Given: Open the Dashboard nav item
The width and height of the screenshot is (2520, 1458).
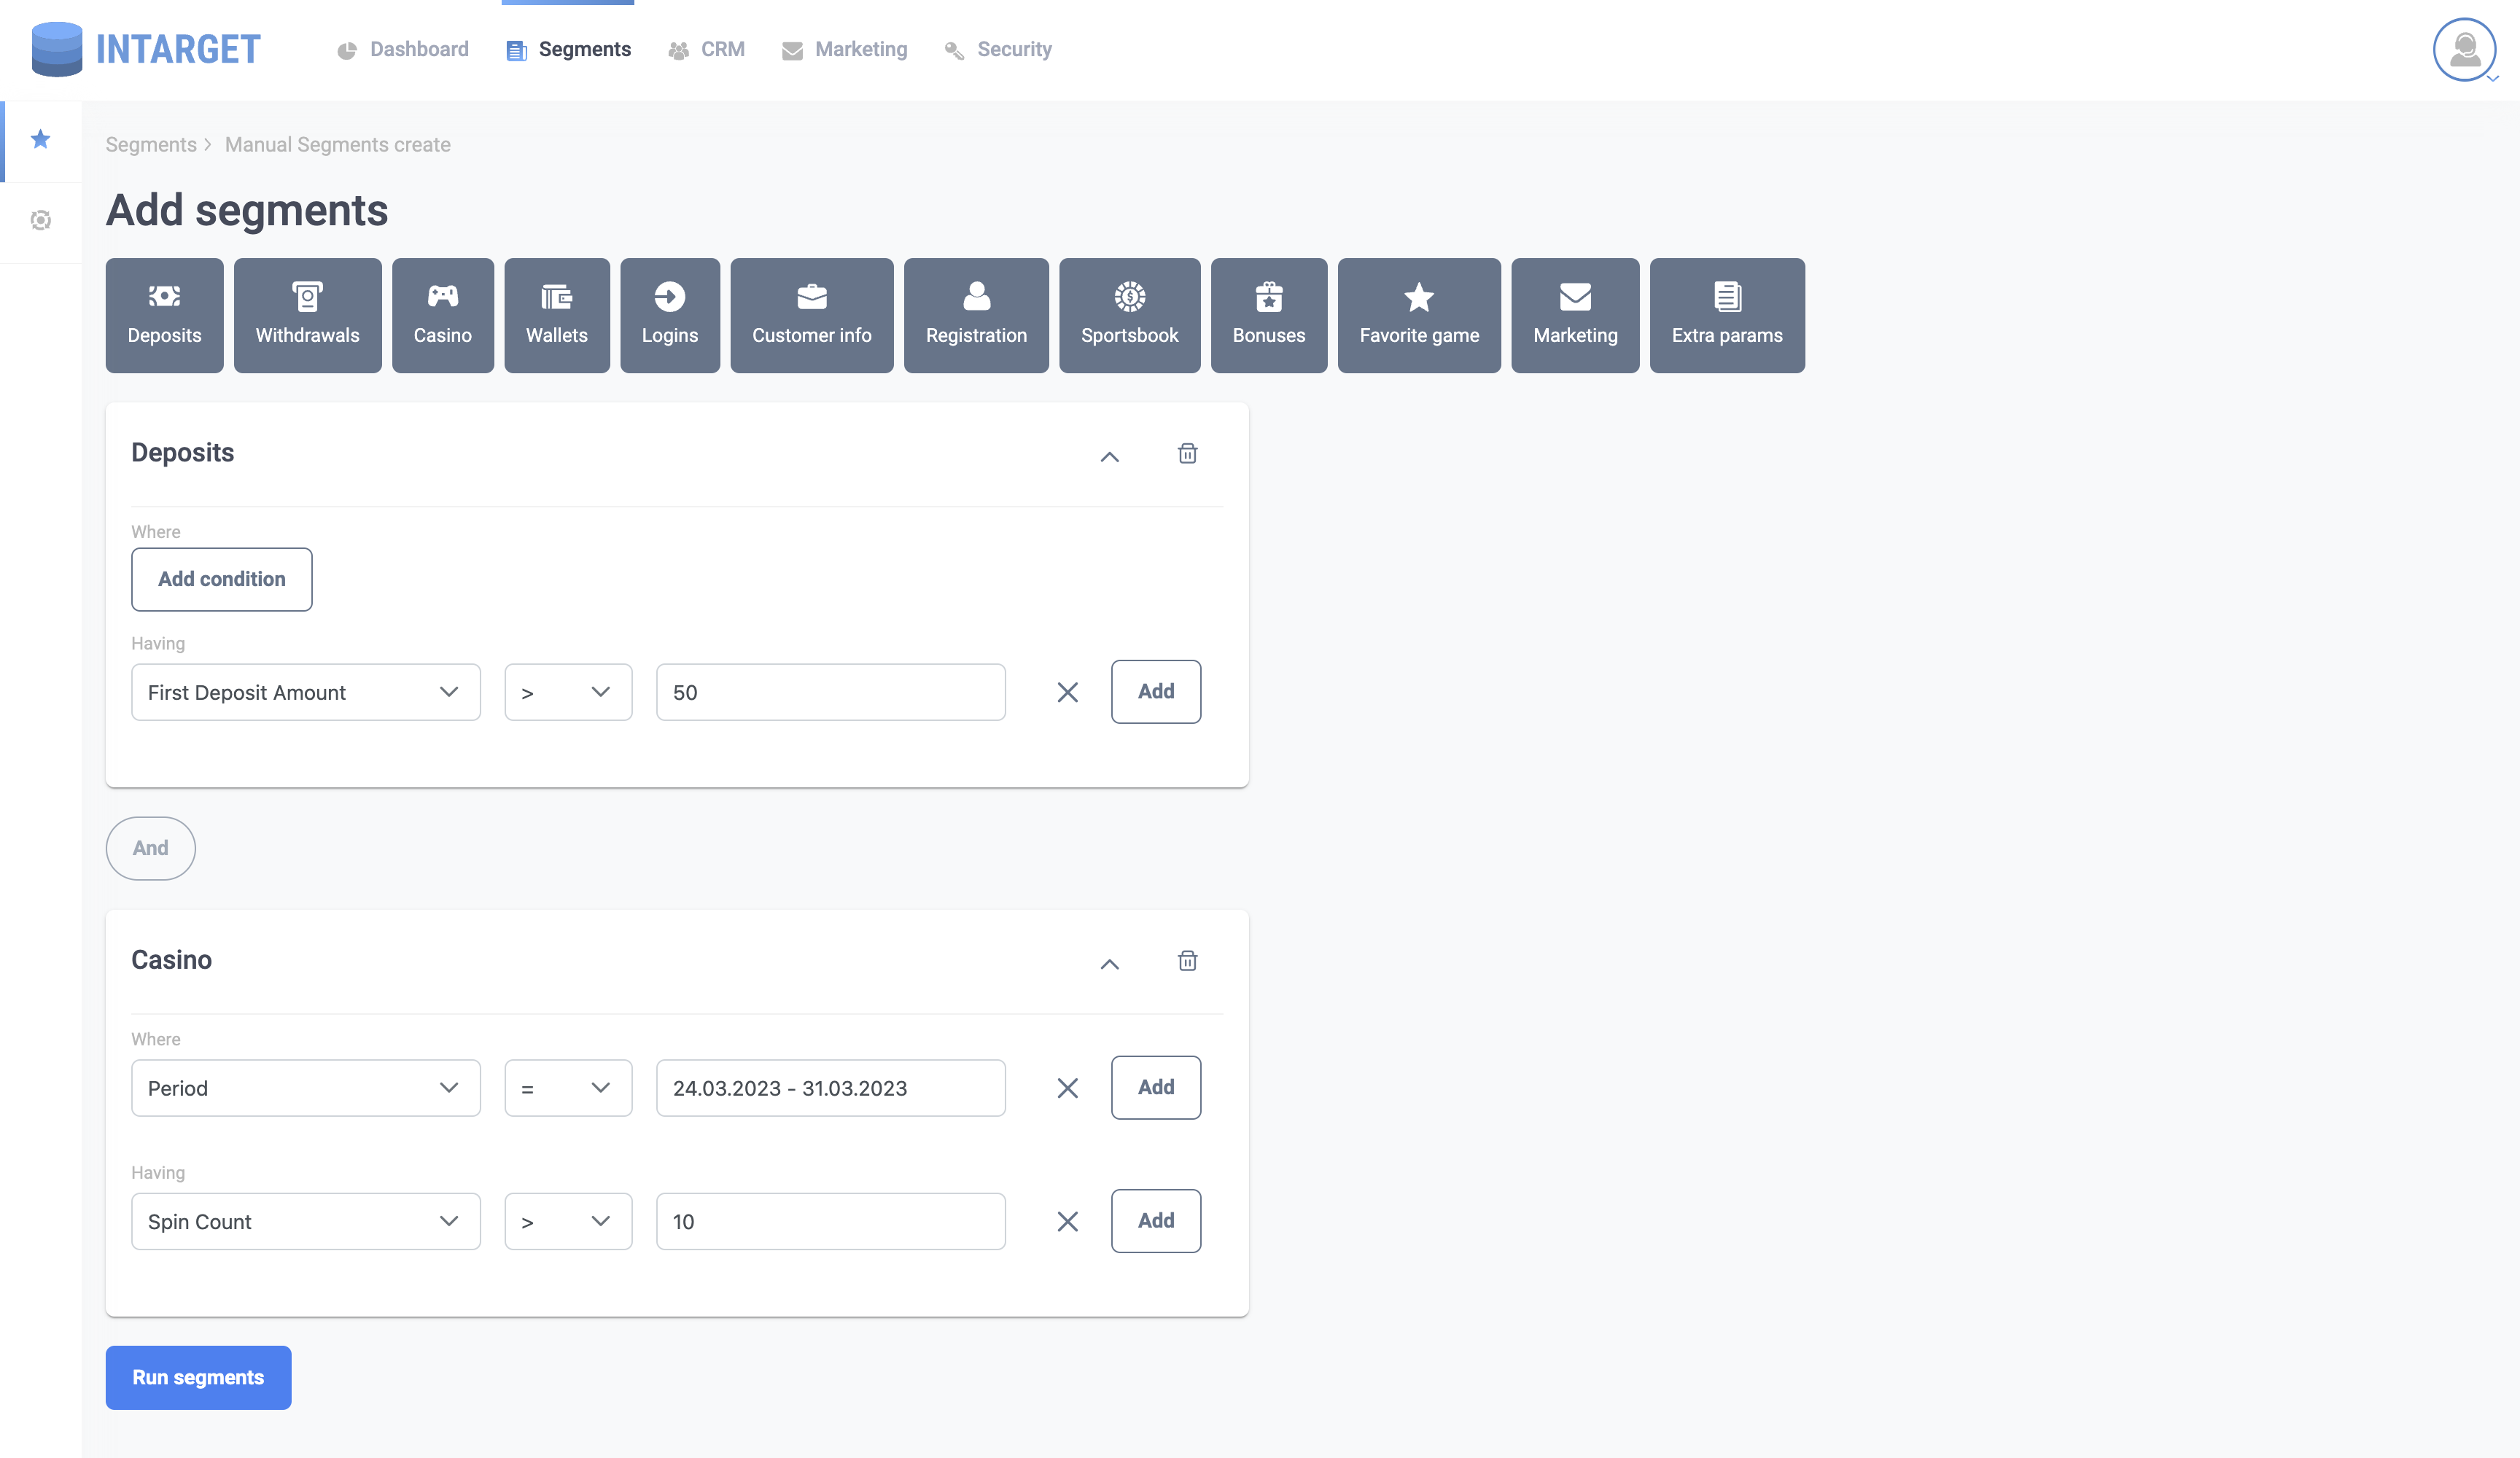Looking at the screenshot, I should 403,49.
